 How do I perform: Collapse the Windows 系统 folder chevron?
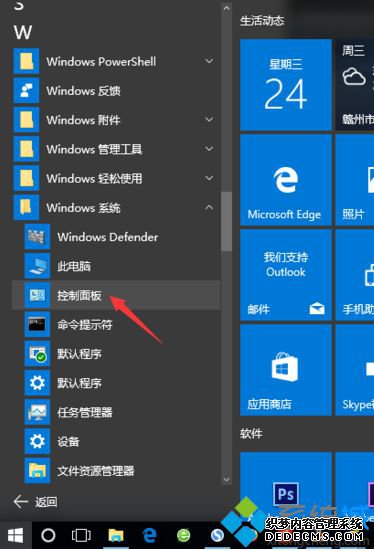click(x=209, y=207)
